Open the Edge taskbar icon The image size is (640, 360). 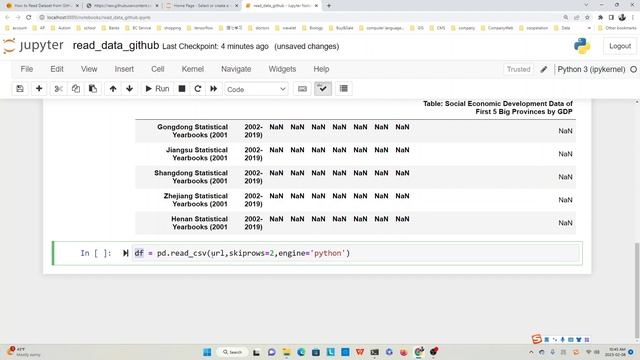301,352
